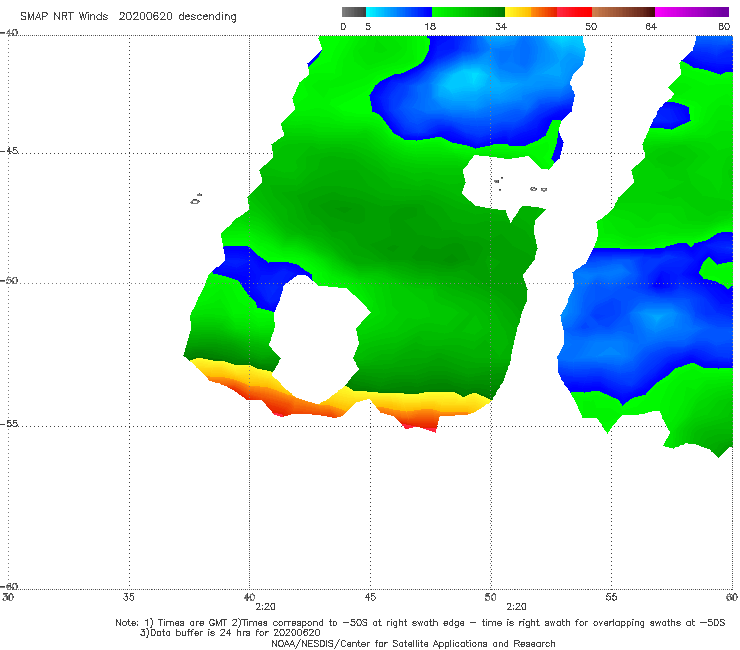Select the latitude axis label '-60'
740x650 pixels.
click(x=9, y=586)
